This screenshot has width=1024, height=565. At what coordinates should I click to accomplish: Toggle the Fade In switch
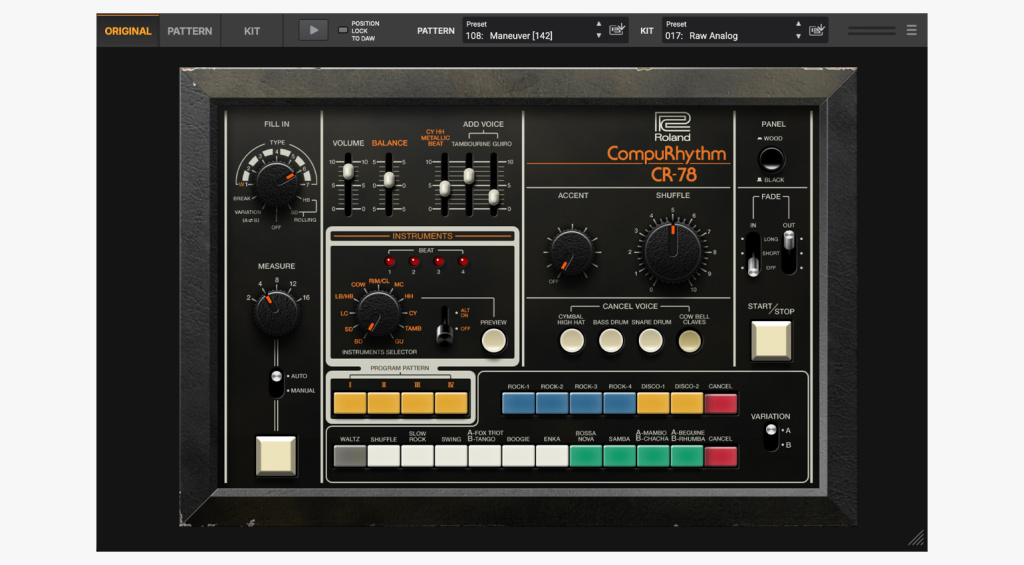point(753,254)
